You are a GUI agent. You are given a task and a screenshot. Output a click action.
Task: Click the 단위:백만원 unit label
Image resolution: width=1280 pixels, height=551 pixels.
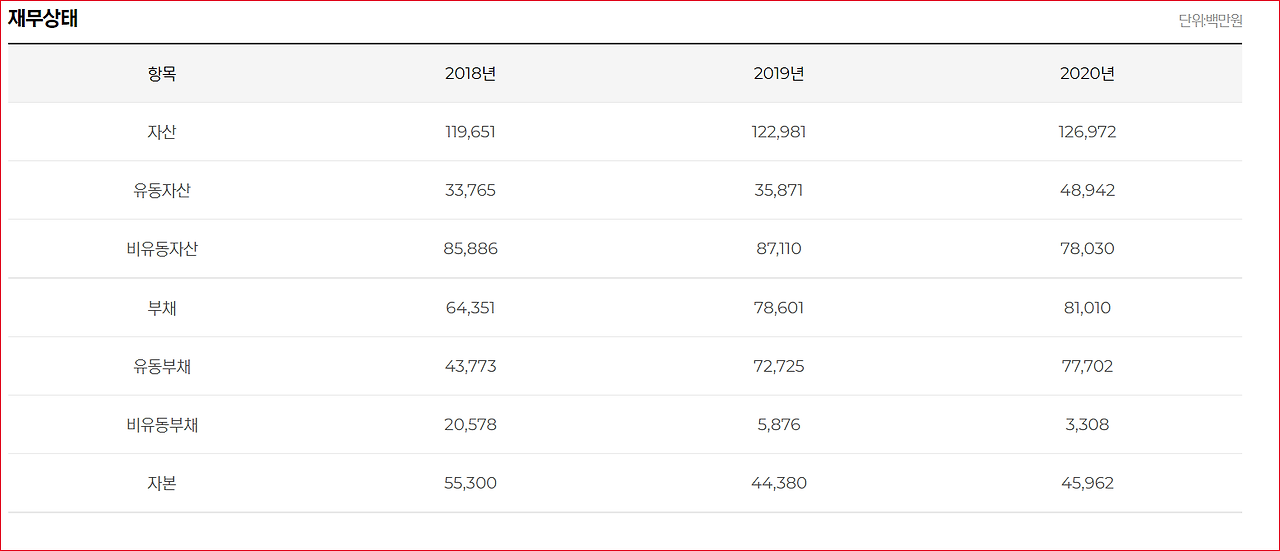1210,20
